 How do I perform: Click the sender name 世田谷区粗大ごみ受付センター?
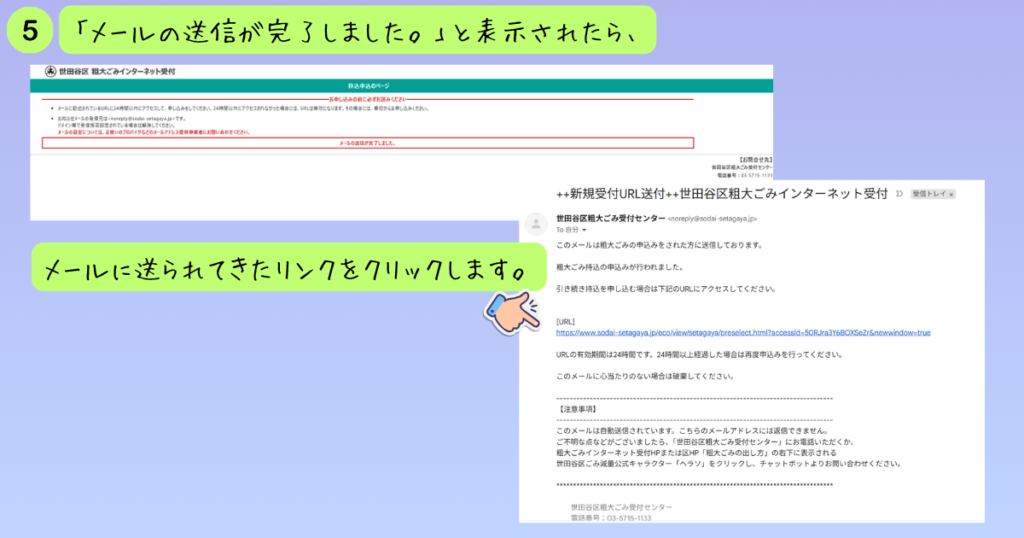pyautogui.click(x=611, y=218)
